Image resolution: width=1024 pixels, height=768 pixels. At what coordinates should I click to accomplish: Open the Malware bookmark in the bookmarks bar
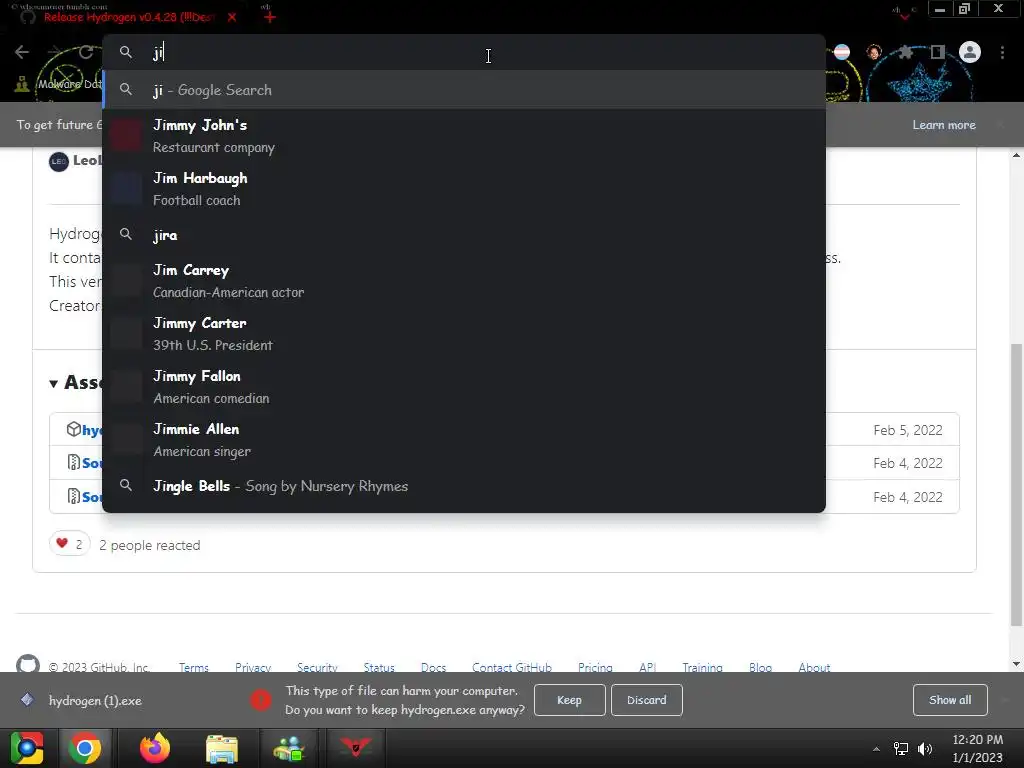(59, 84)
